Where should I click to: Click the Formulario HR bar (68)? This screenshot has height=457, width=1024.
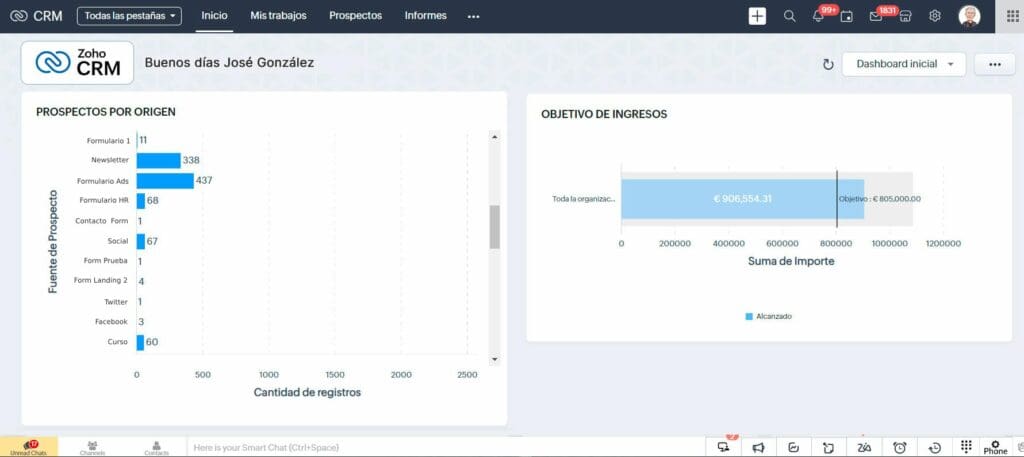(140, 201)
